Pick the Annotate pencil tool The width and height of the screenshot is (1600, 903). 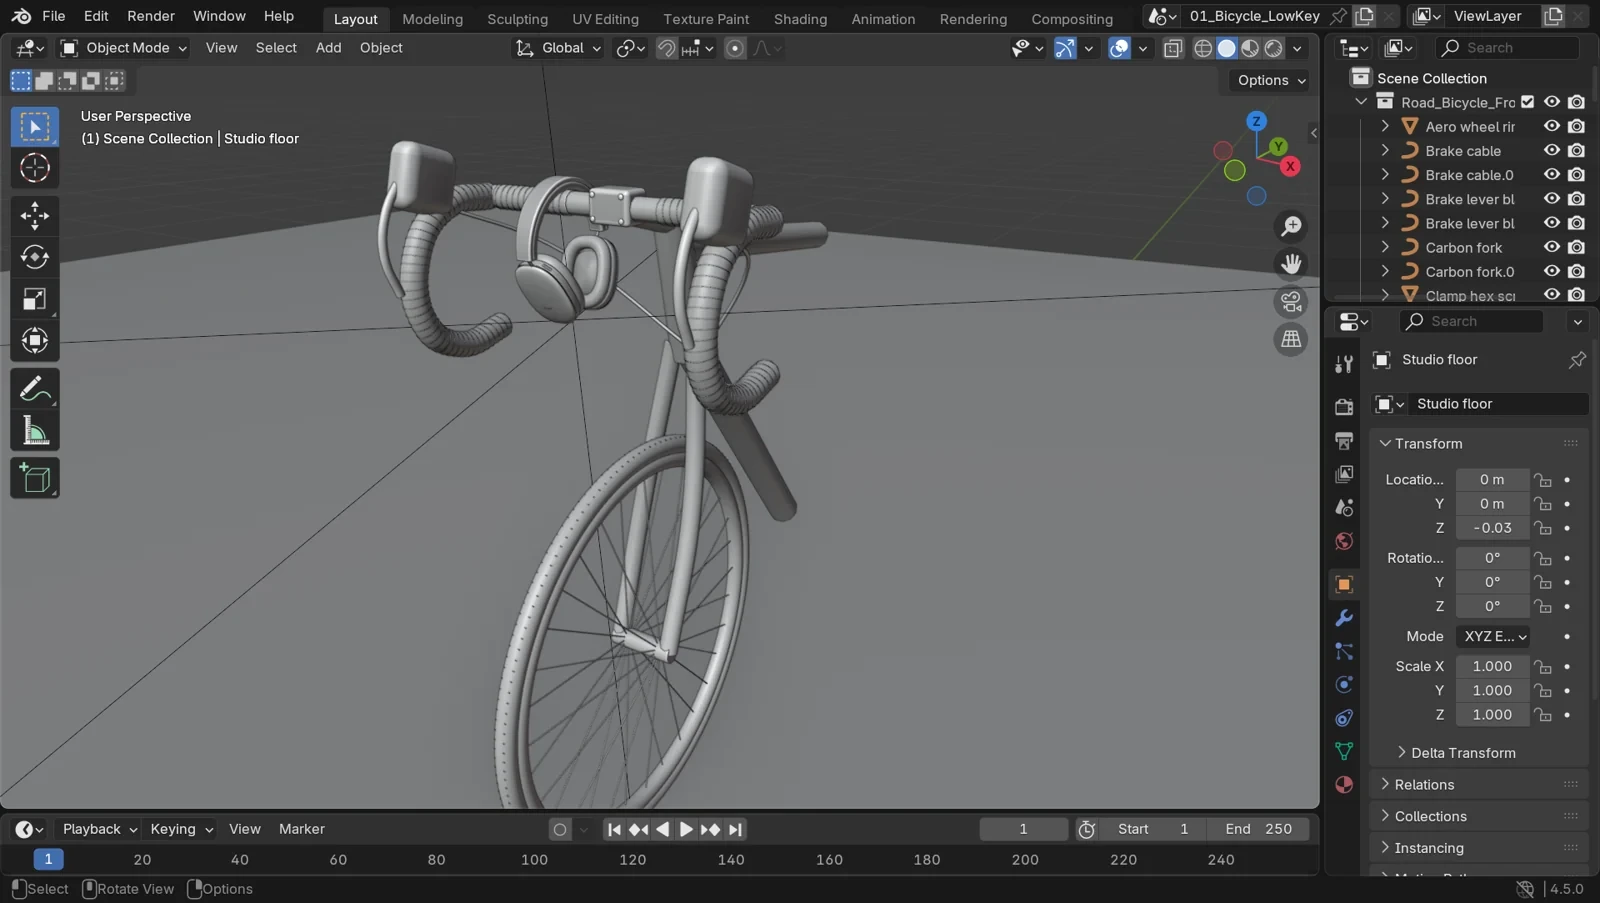(x=35, y=389)
